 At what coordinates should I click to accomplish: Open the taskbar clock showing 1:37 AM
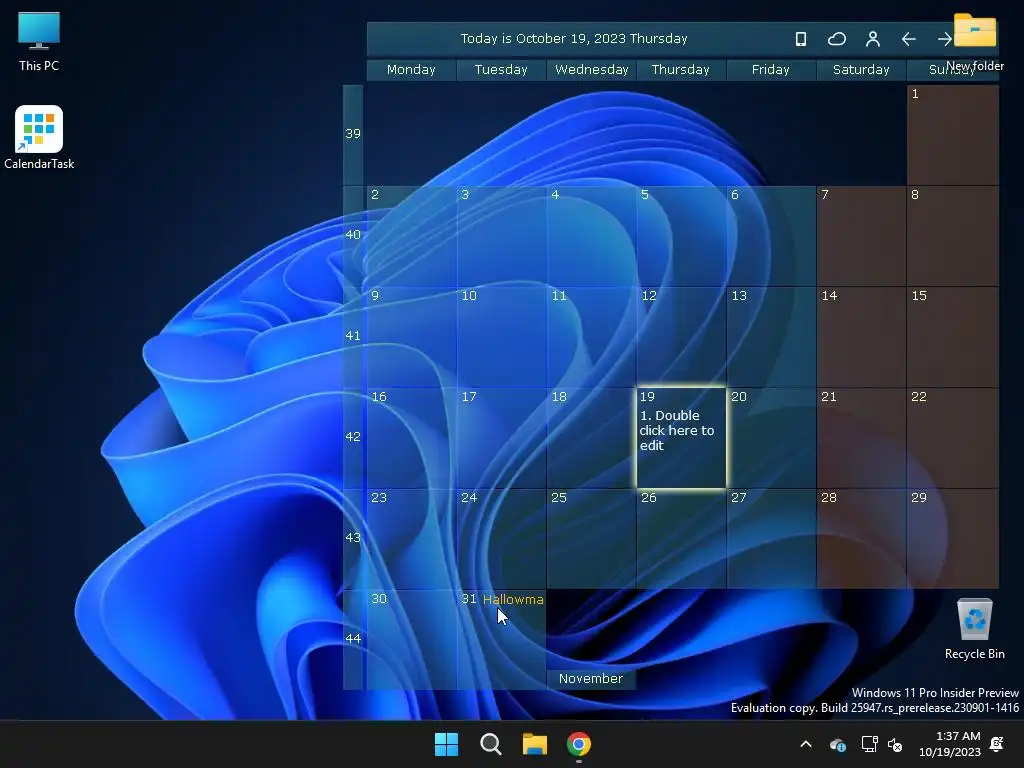click(950, 744)
